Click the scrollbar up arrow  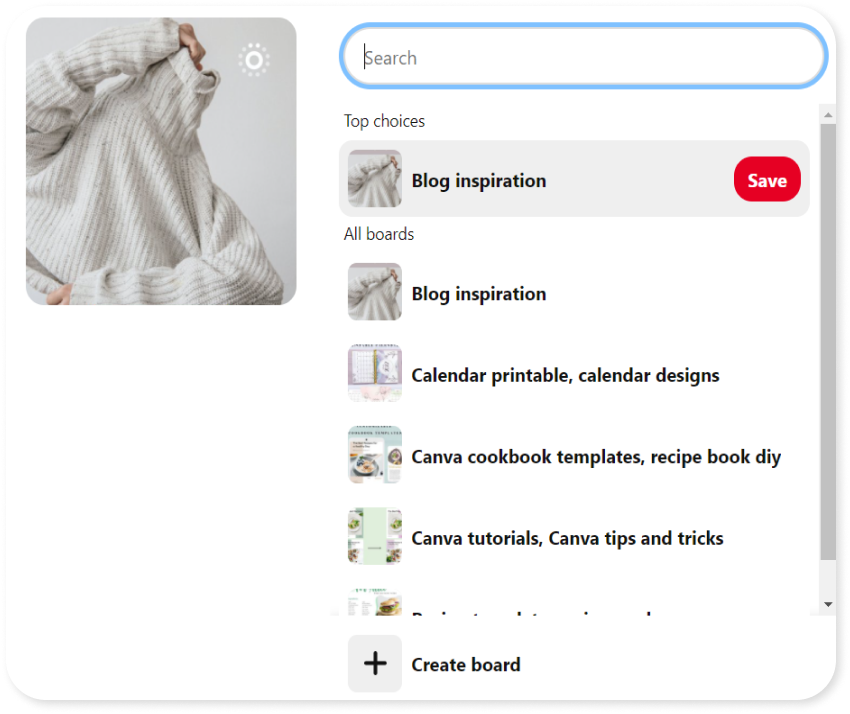pyautogui.click(x=828, y=114)
